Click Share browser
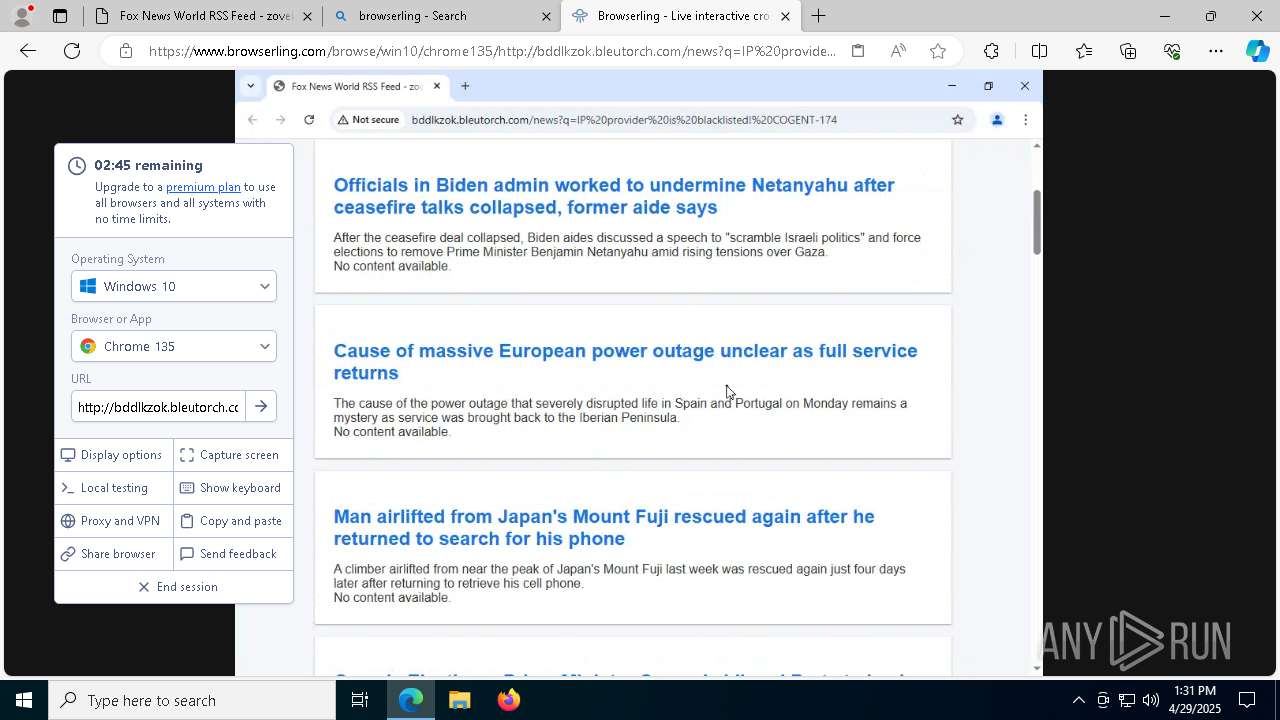Screen dimensions: 1280x720 112,554
